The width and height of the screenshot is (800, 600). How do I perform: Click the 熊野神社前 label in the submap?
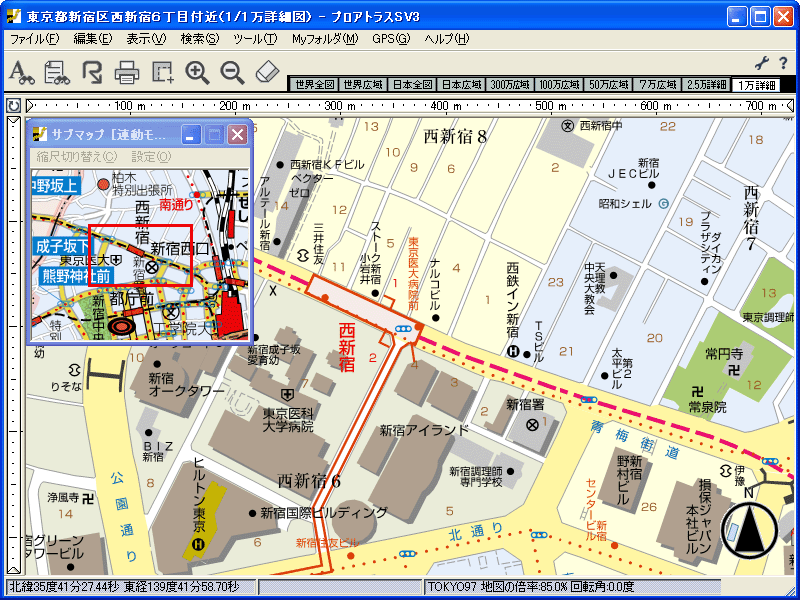coord(77,276)
